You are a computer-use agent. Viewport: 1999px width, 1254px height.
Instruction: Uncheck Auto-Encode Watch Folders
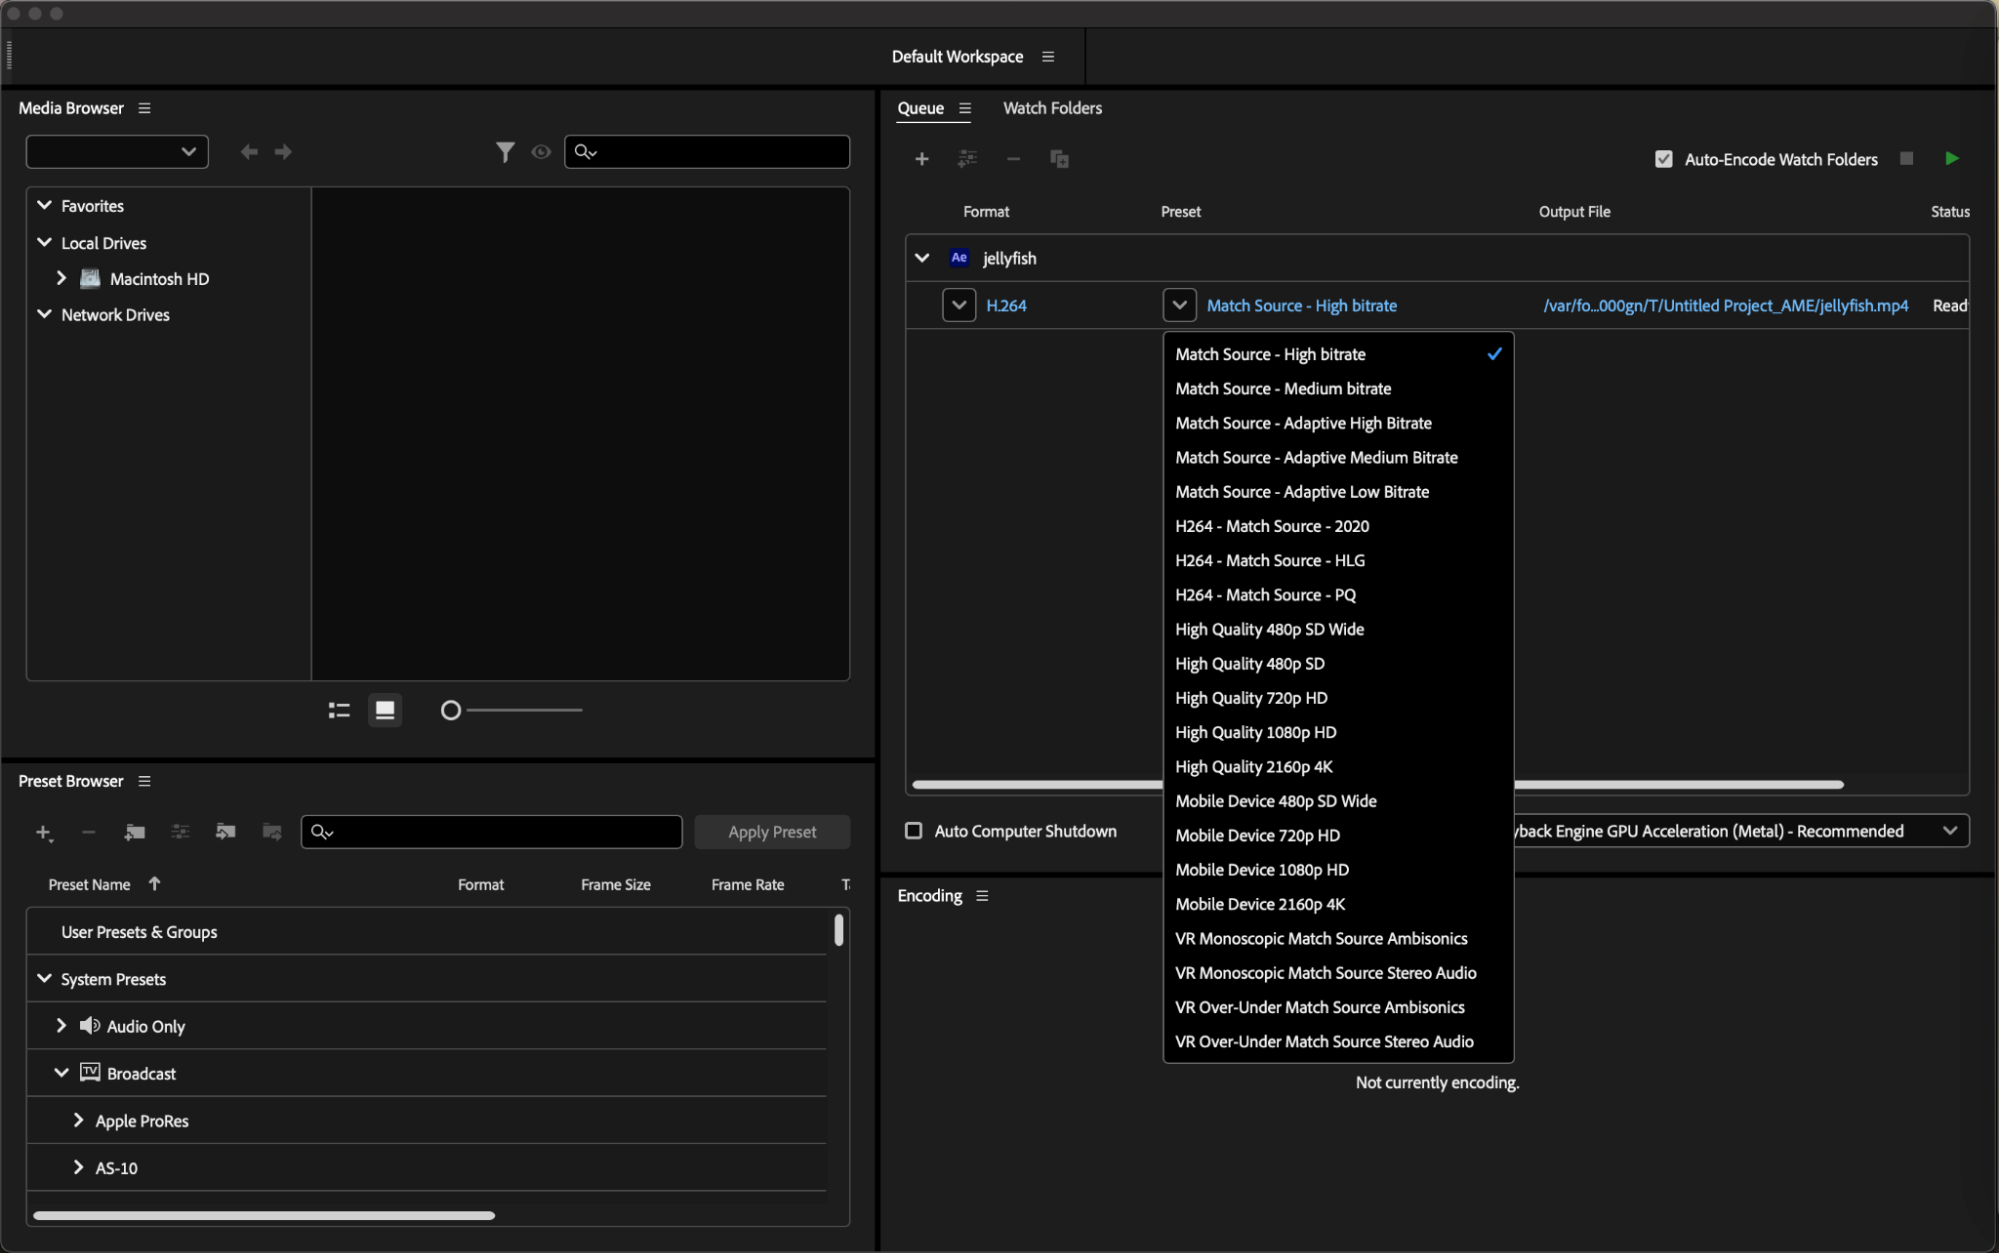pyautogui.click(x=1663, y=159)
